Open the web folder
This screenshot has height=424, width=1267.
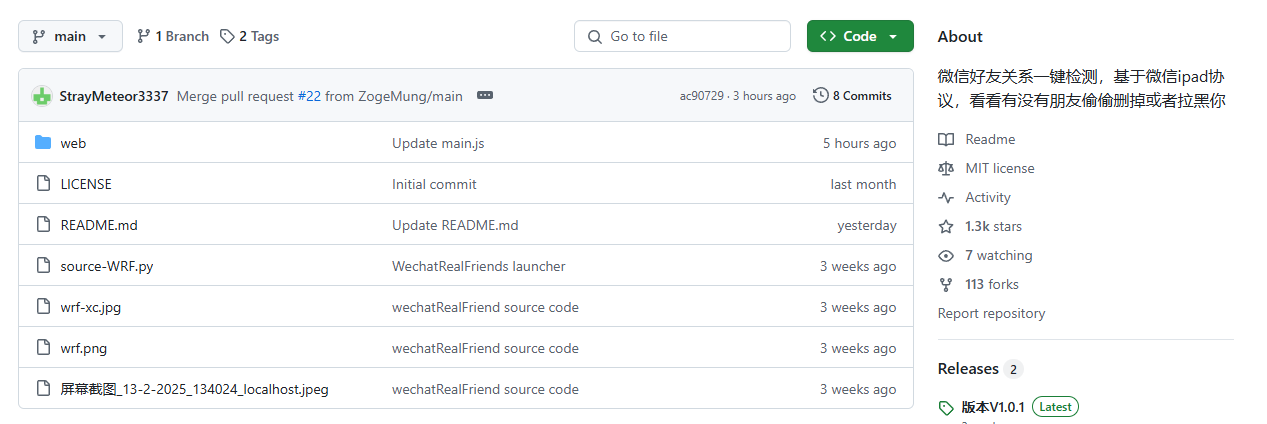pos(73,143)
